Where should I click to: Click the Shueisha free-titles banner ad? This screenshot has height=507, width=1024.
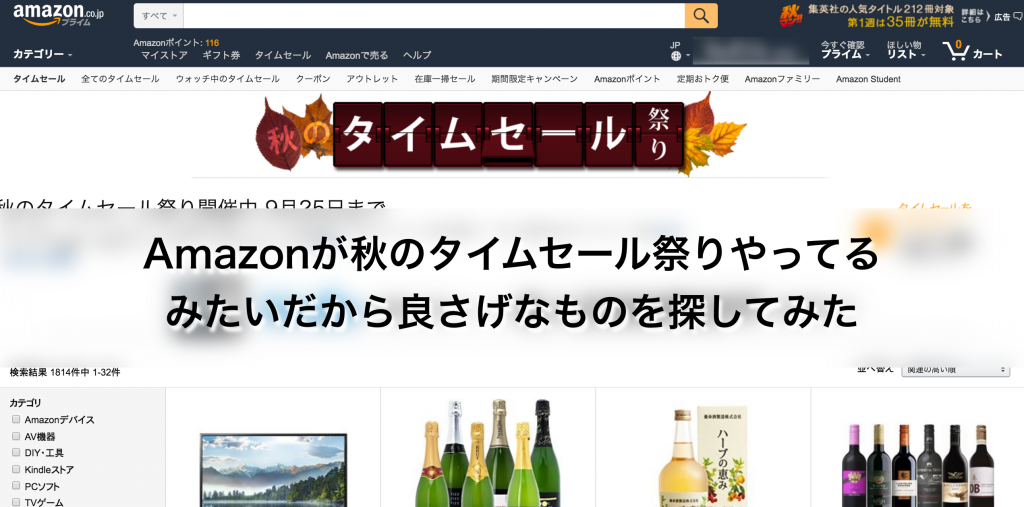click(x=865, y=16)
